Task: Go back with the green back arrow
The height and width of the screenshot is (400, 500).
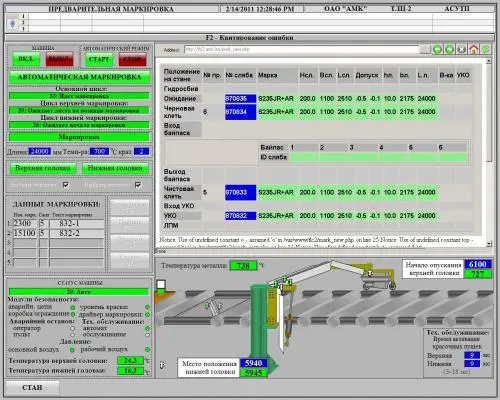Action: pyautogui.click(x=437, y=50)
